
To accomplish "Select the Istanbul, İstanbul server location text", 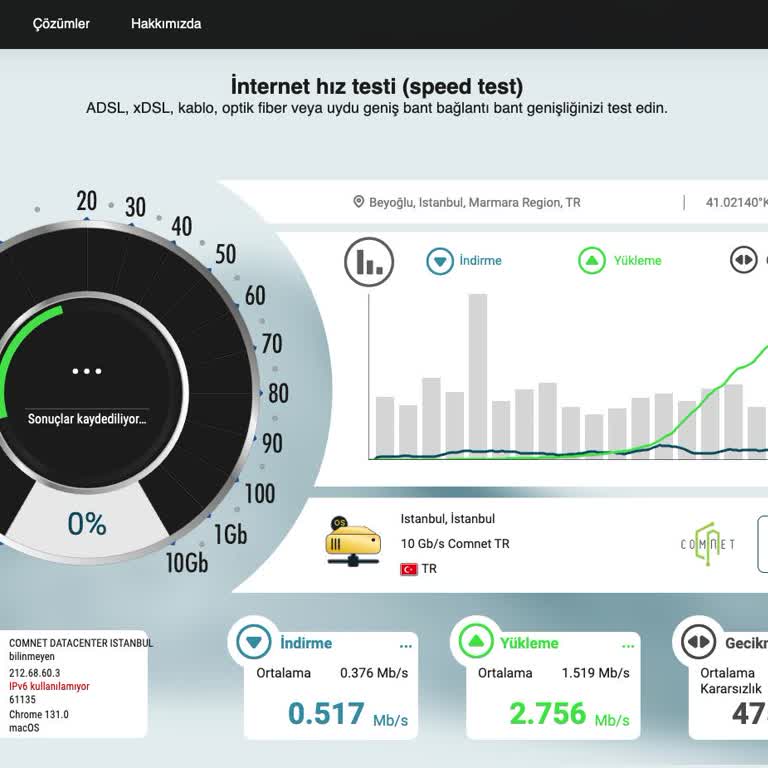I will pyautogui.click(x=448, y=519).
